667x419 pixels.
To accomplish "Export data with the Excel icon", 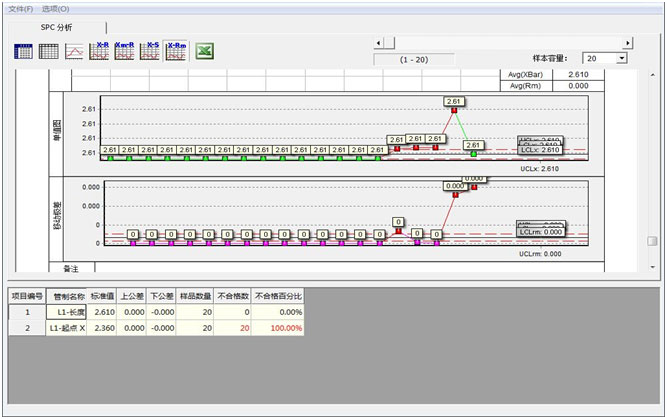I will (x=204, y=51).
